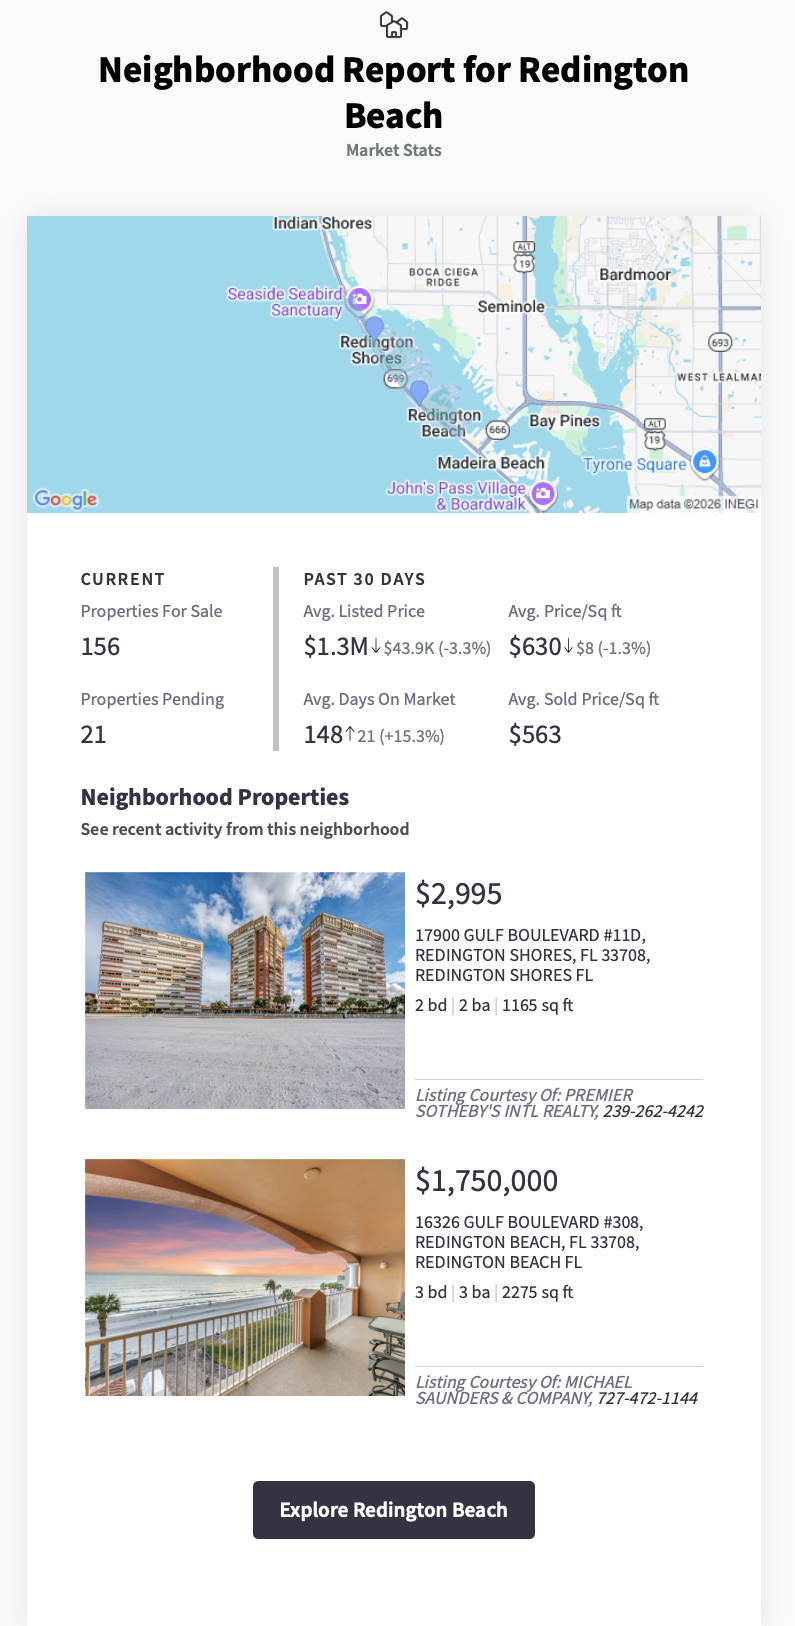Click the houses icon above the report title
795x1626 pixels.
tap(394, 25)
